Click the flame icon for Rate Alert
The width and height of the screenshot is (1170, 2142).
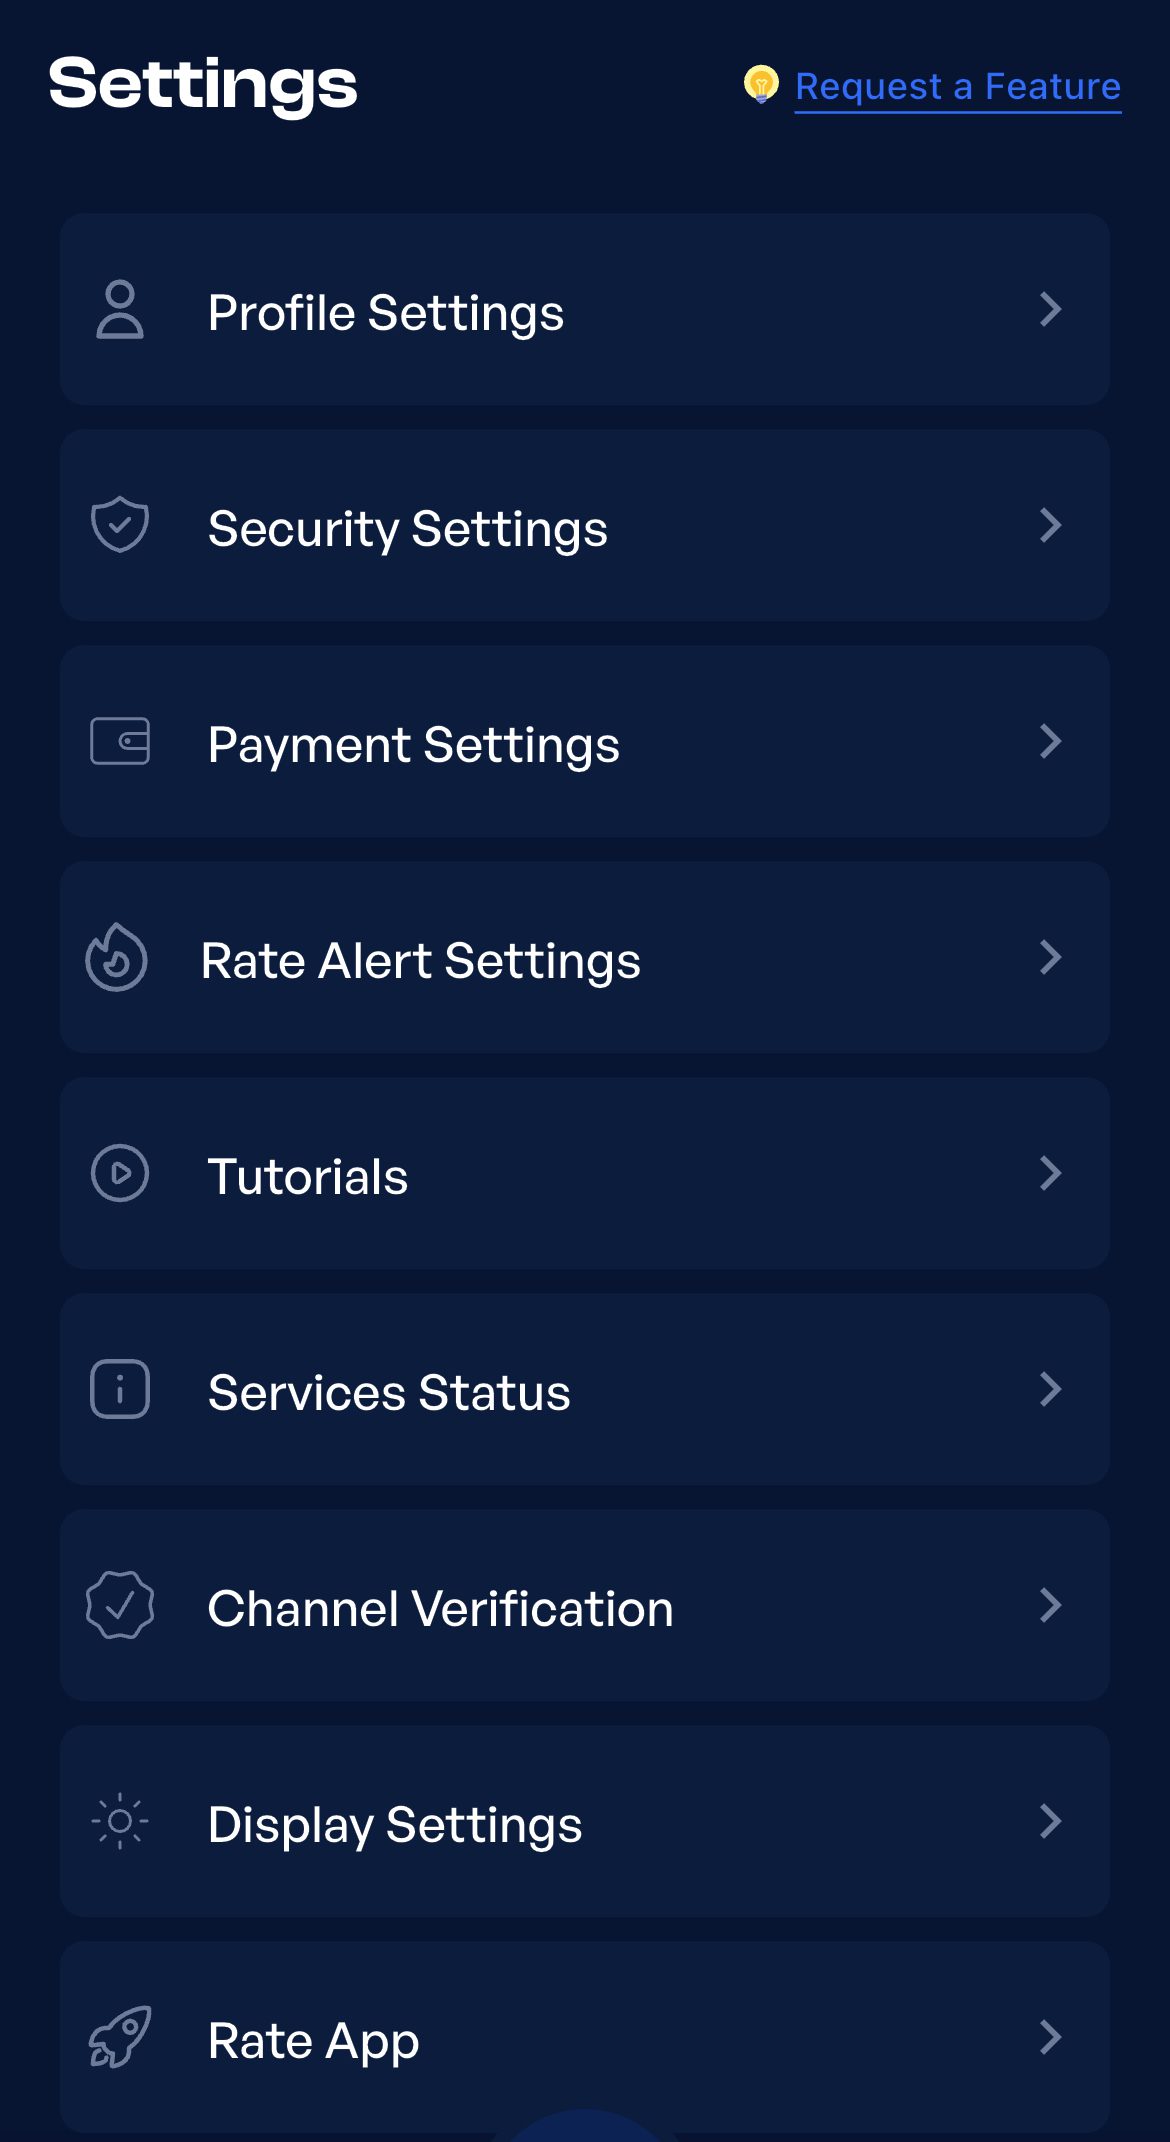[x=117, y=957]
